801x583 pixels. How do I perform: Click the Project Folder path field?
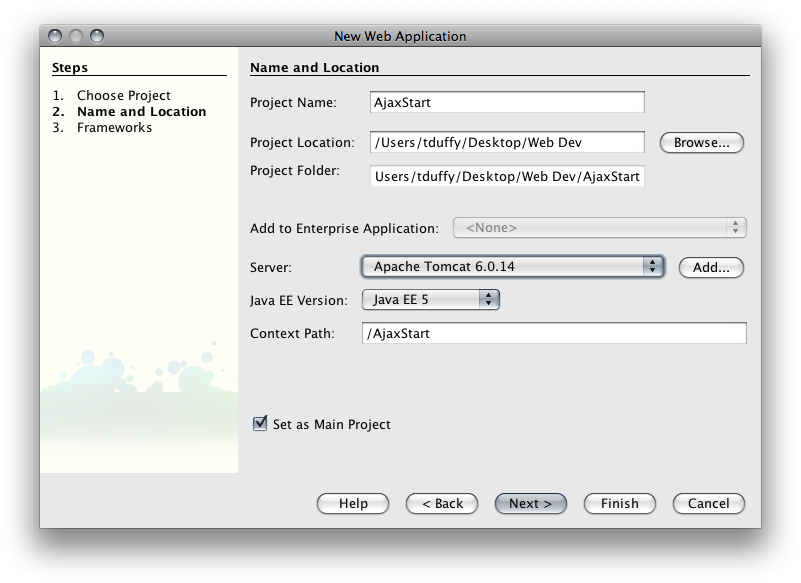click(507, 176)
